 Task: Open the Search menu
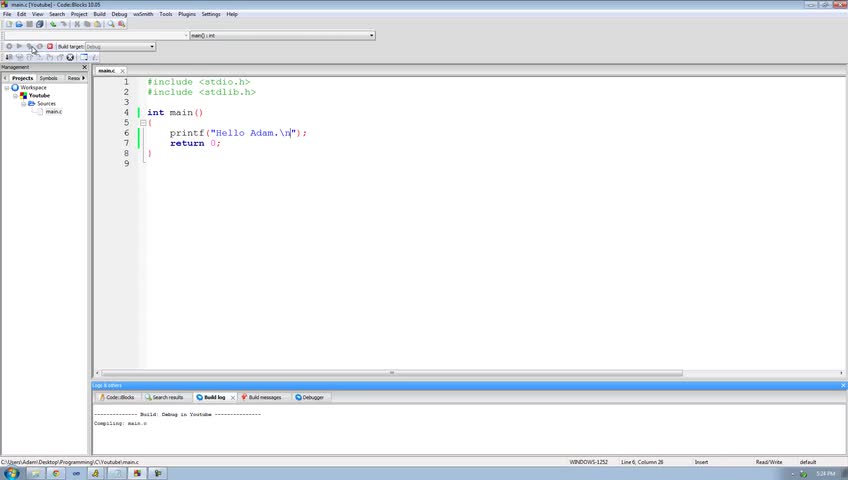(57, 14)
